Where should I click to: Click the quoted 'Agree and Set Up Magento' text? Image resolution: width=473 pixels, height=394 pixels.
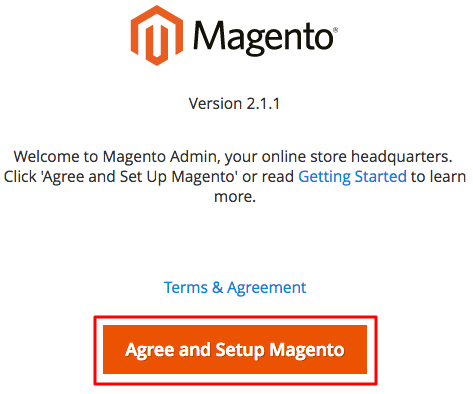[139, 177]
